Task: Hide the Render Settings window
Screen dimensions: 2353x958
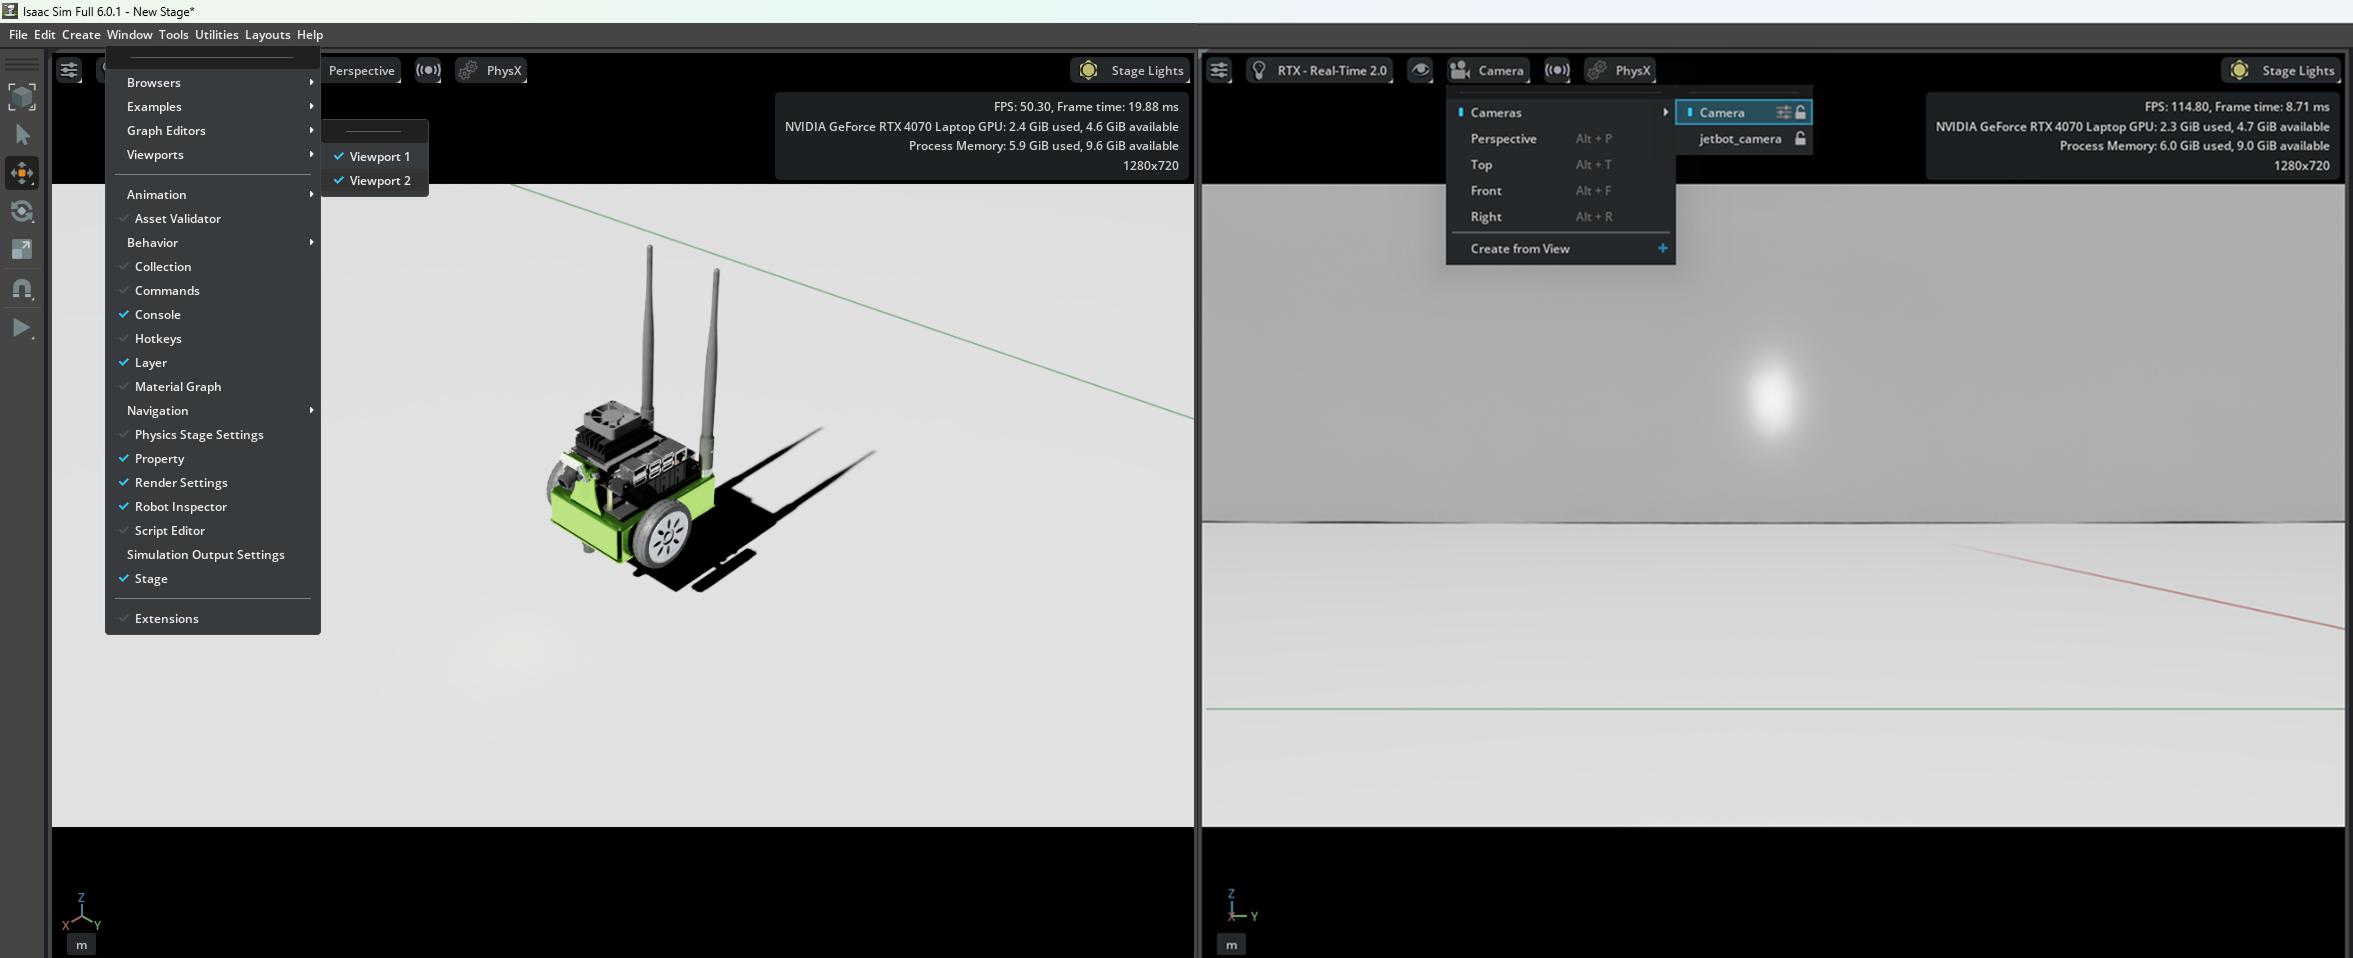Action: [x=213, y=483]
